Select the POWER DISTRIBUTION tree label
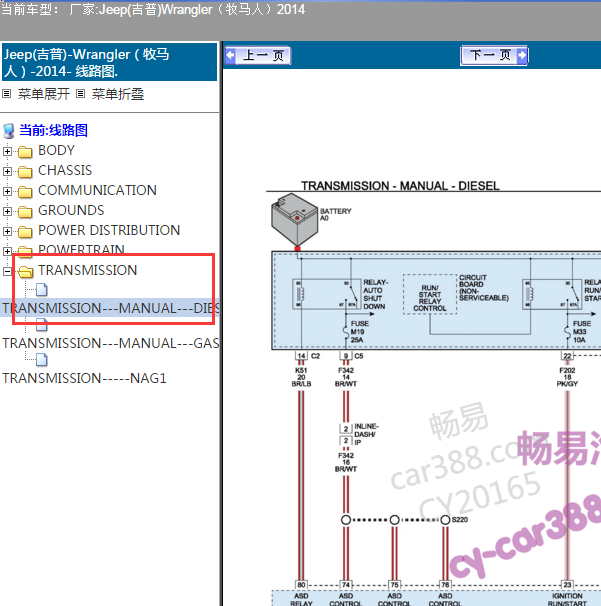This screenshot has height=606, width=601. click(109, 231)
